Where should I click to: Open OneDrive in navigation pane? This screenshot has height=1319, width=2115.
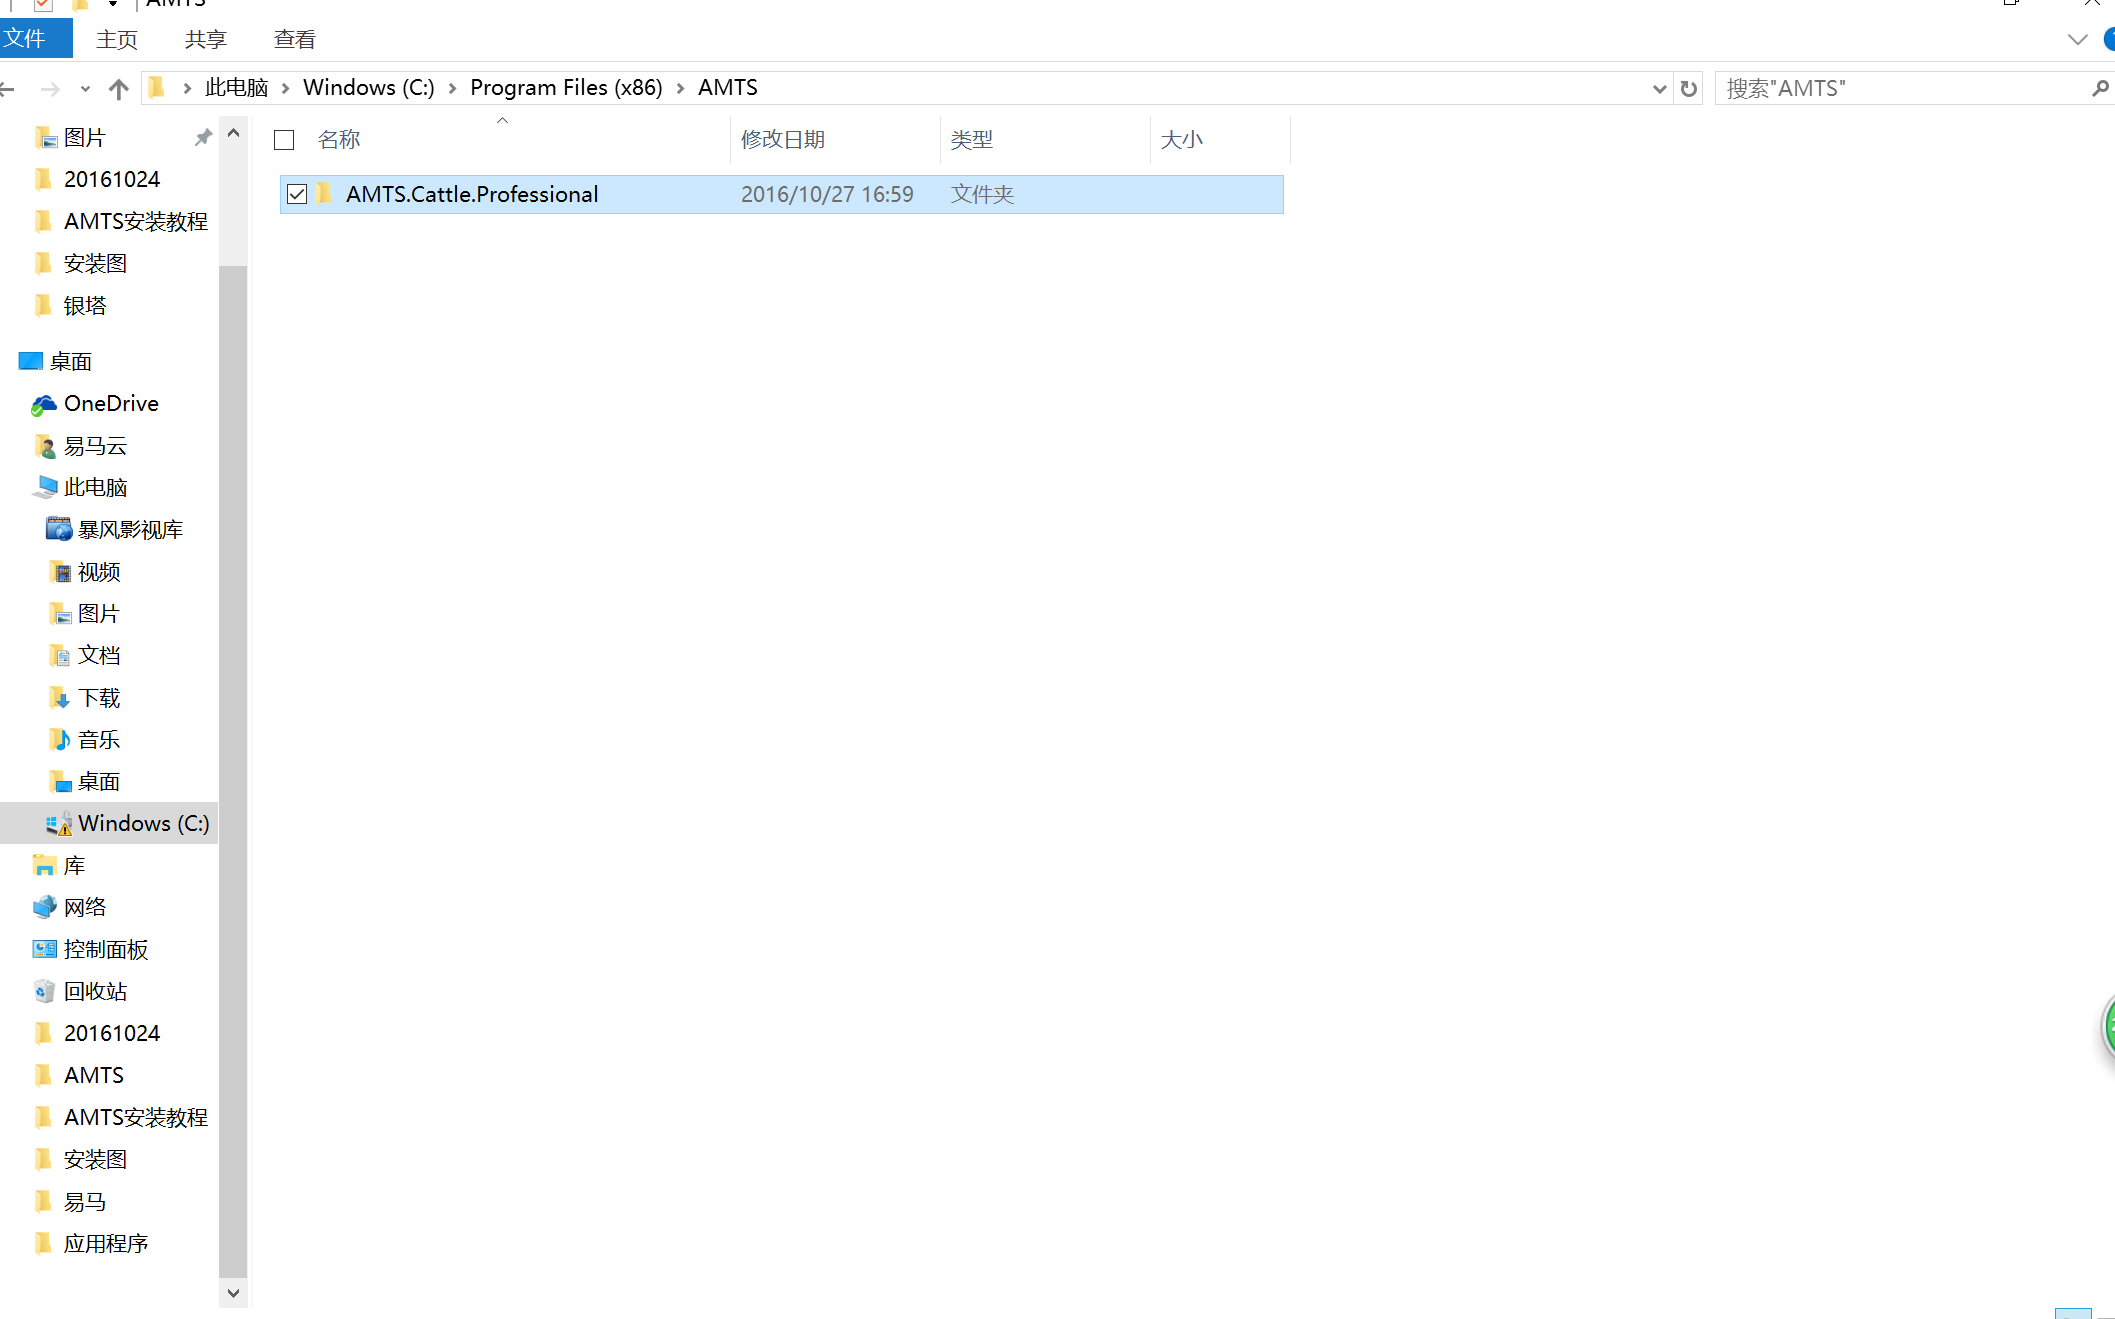click(111, 403)
